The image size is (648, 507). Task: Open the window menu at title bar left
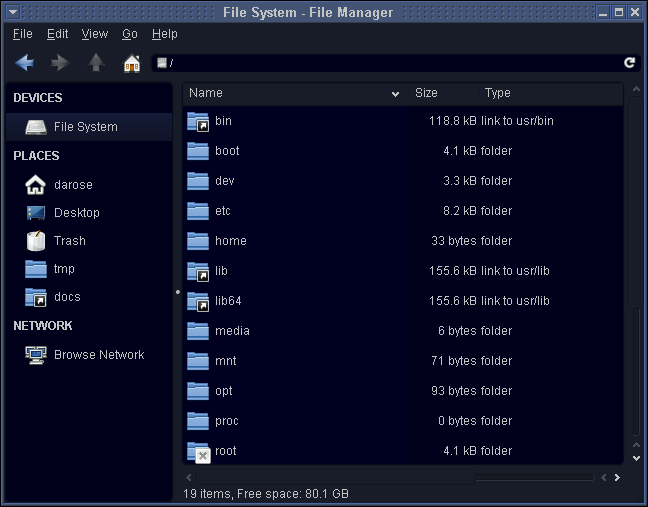point(12,13)
